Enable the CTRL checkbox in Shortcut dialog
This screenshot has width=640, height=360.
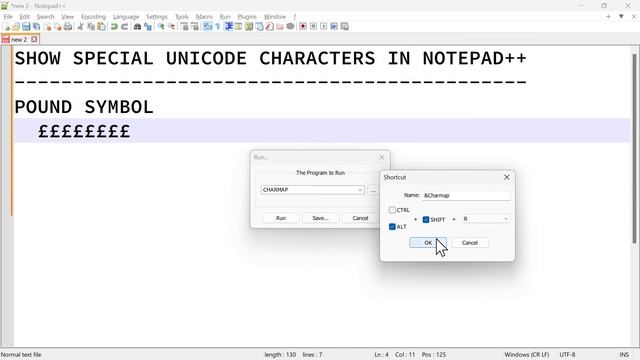coord(392,210)
